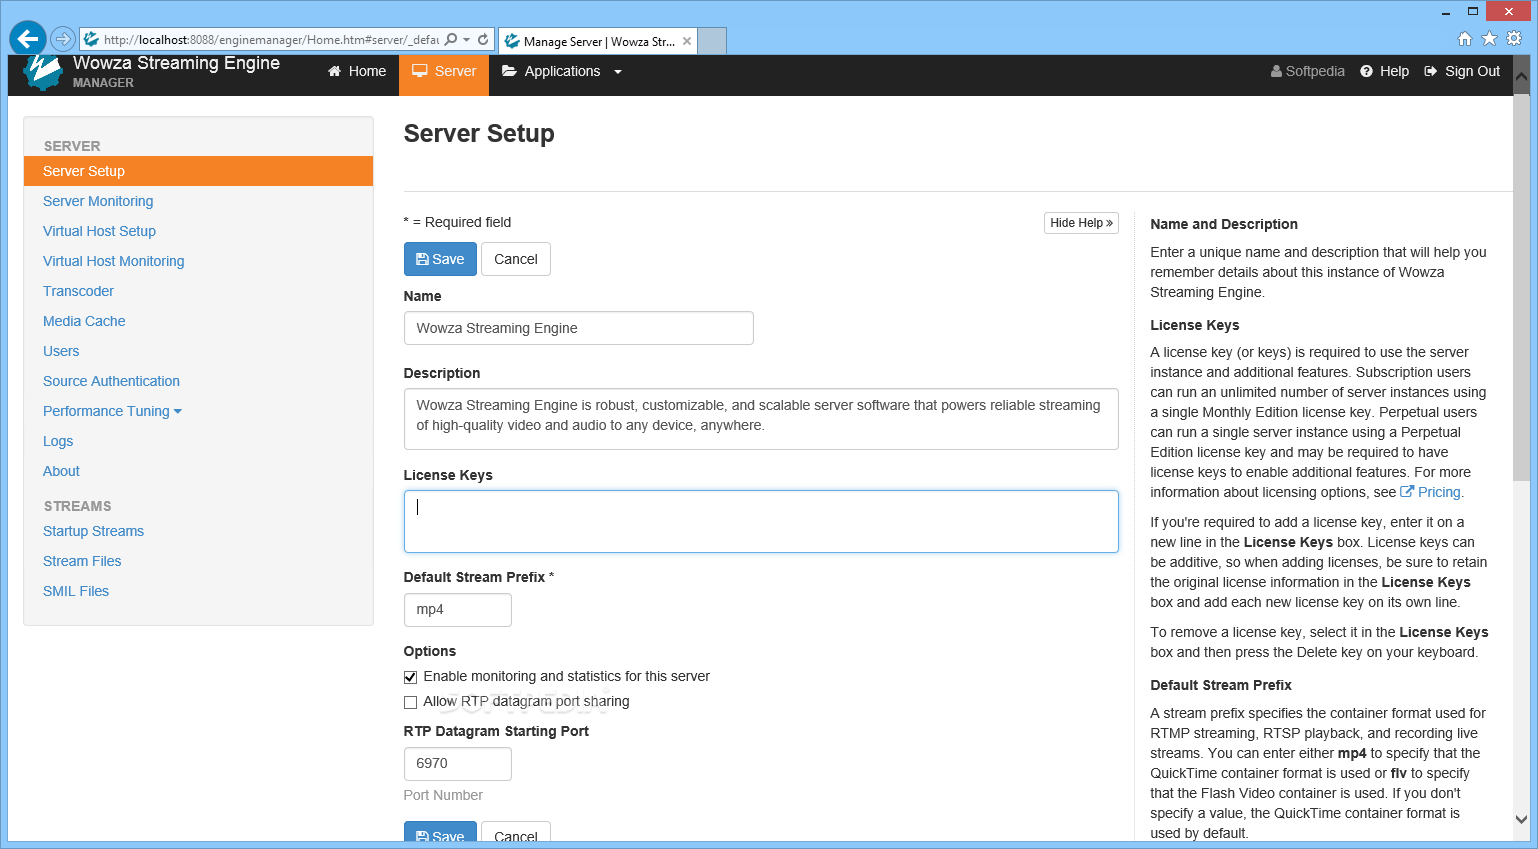Check Allow RTP datagram port sharing
Viewport: 1538px width, 849px height.
410,702
